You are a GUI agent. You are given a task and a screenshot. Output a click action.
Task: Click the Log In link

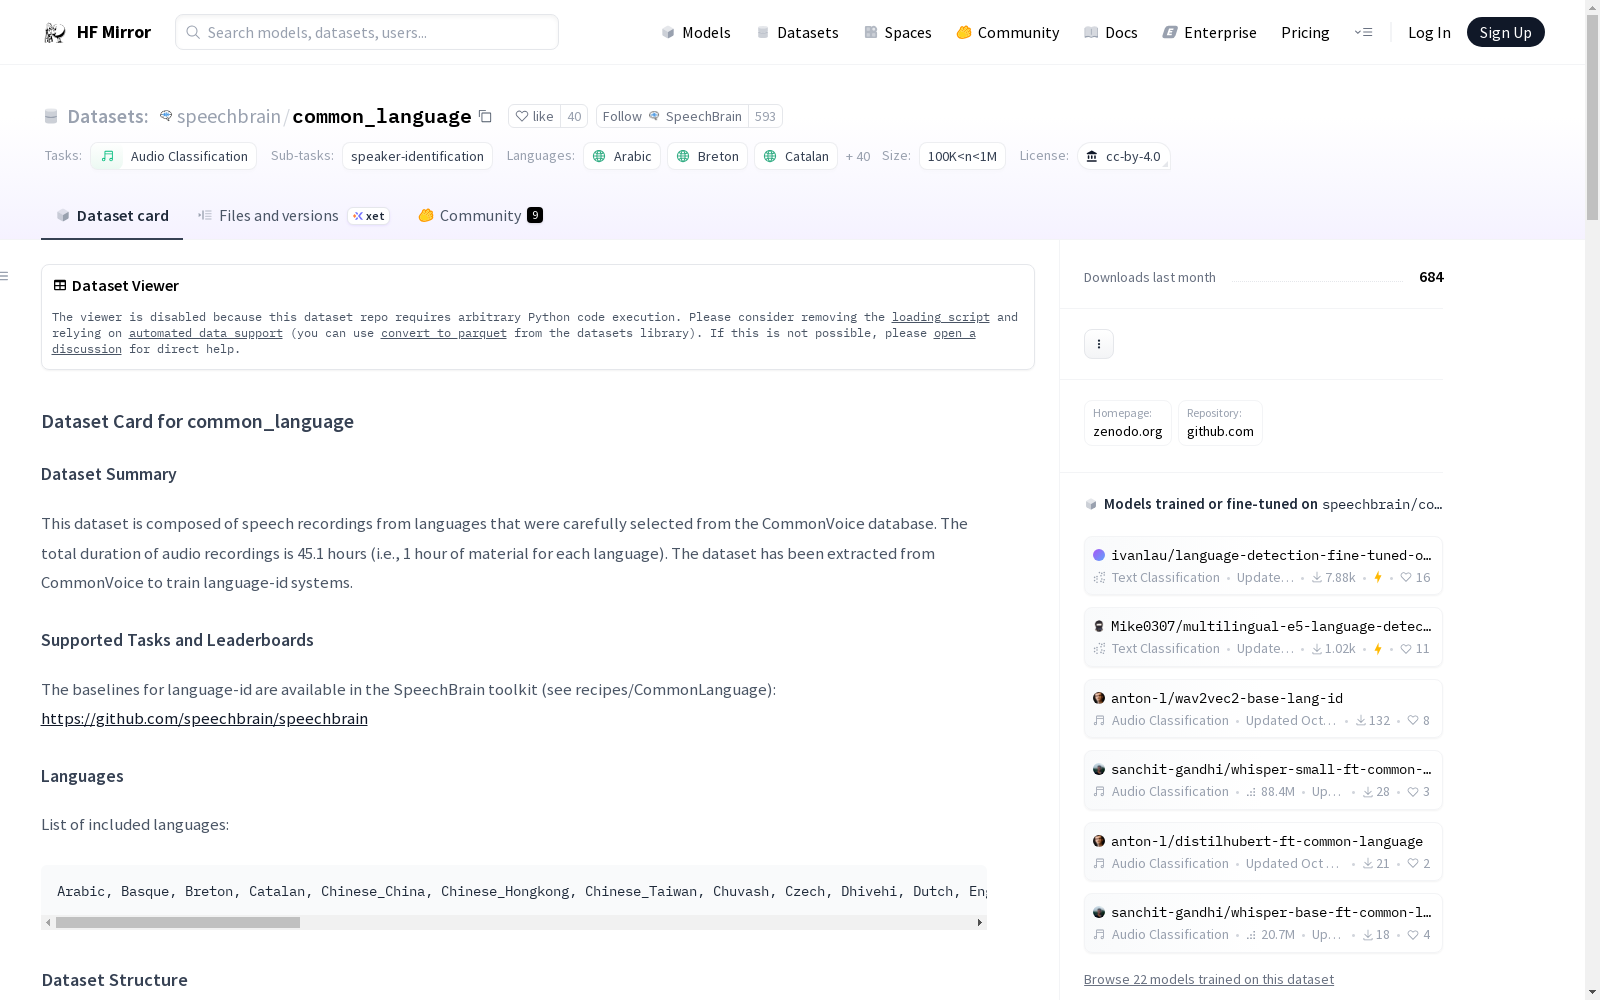pyautogui.click(x=1429, y=33)
